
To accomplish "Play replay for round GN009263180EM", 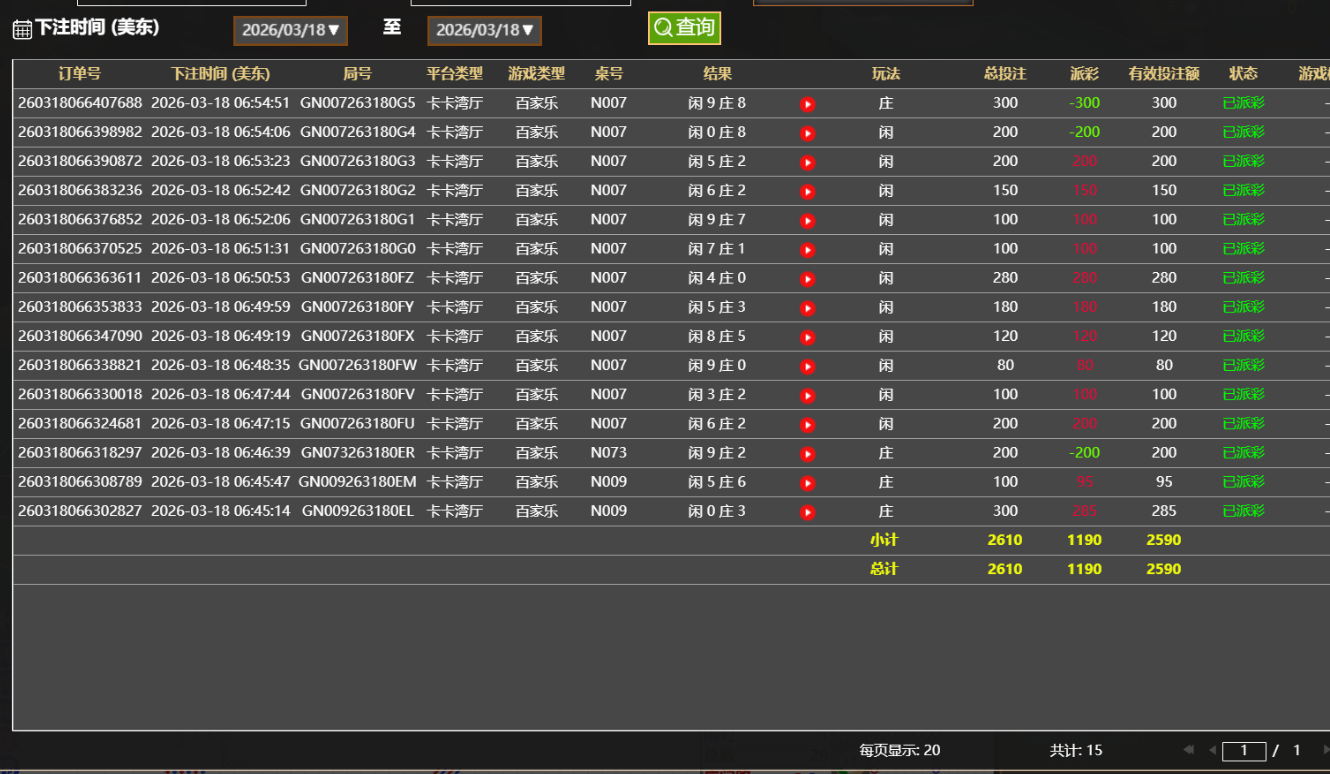I will click(808, 483).
